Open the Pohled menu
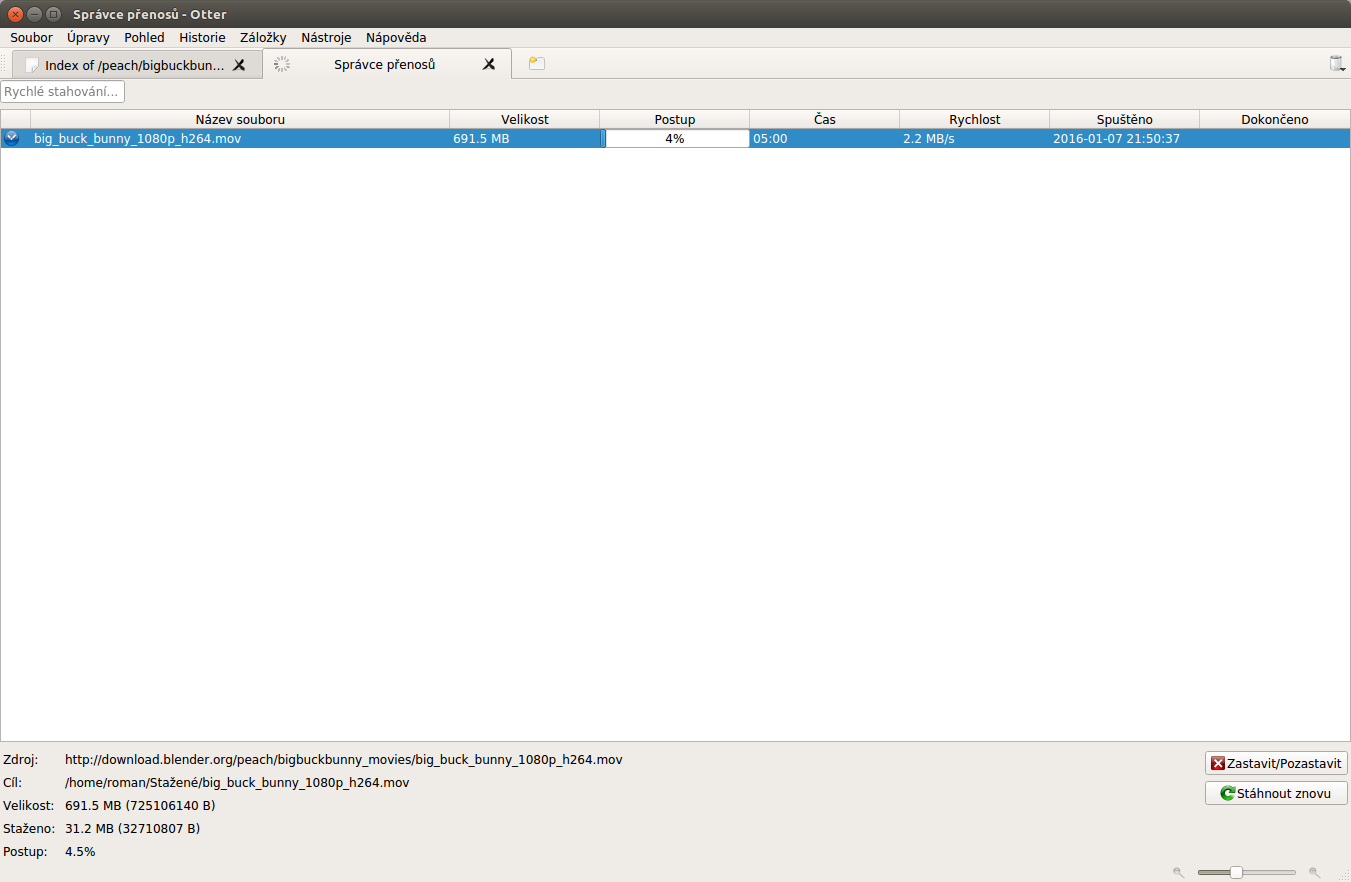The width and height of the screenshot is (1351, 882). (145, 38)
